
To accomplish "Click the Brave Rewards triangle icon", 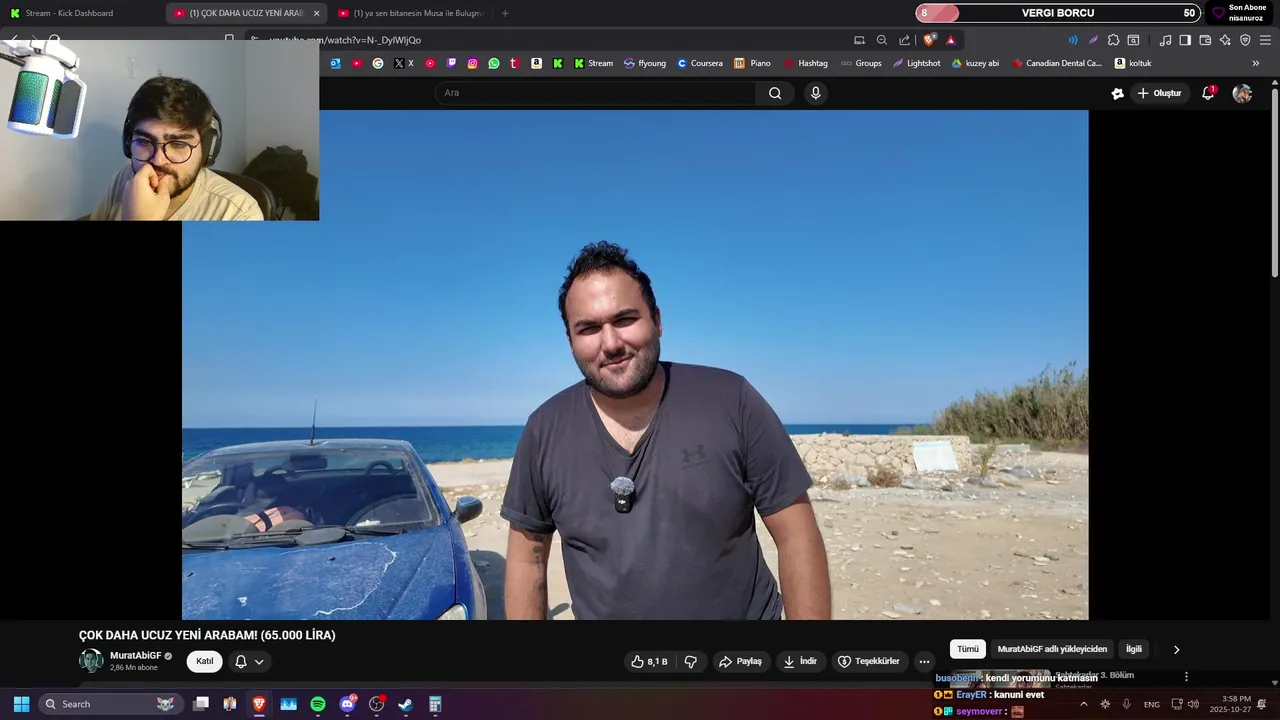I will point(951,40).
